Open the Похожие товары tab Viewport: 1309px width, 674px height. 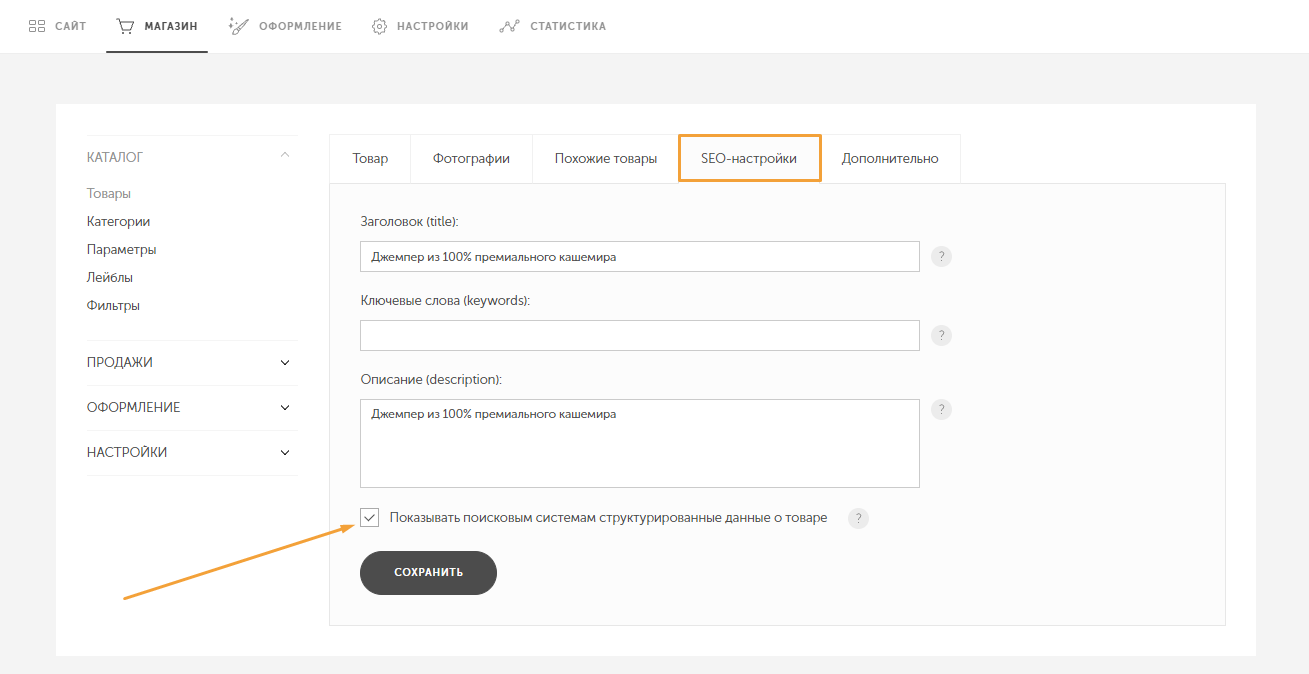tap(606, 159)
